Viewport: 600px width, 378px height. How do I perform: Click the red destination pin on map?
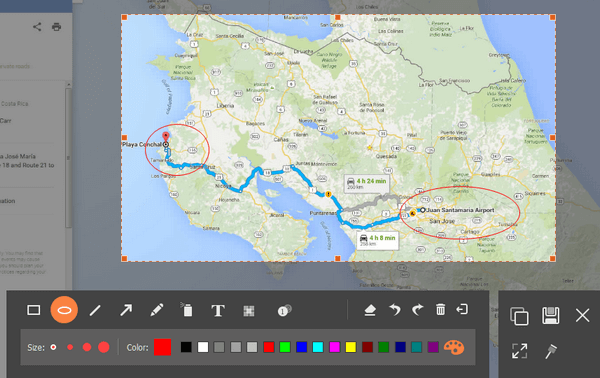(x=166, y=137)
